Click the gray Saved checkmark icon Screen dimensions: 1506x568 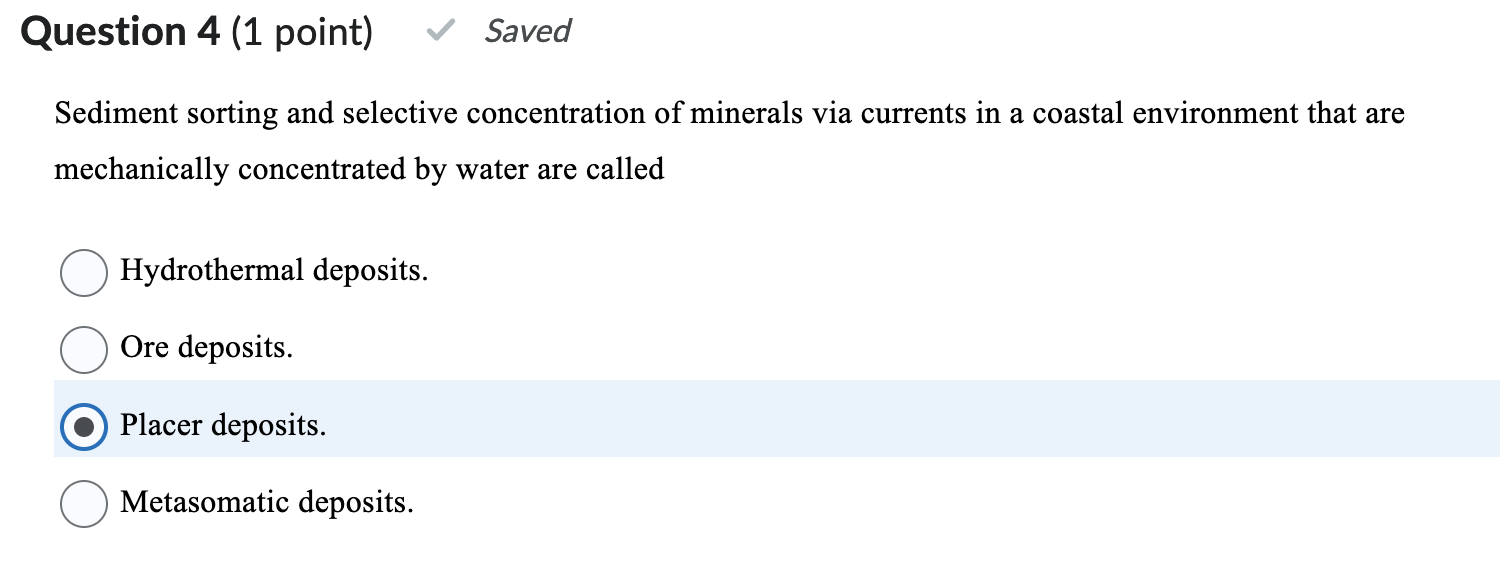tap(435, 32)
